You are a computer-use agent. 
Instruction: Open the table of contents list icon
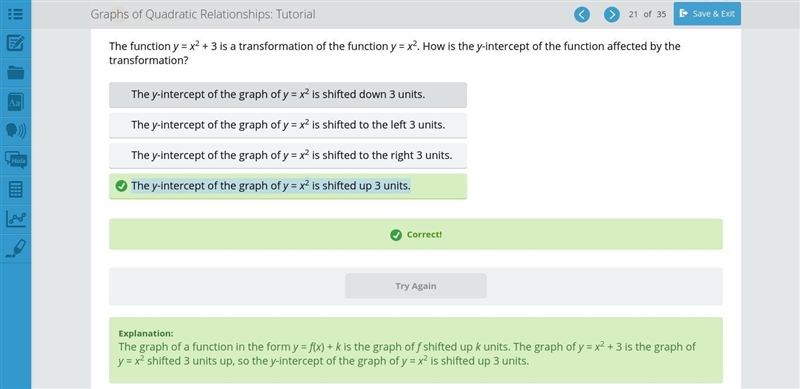click(15, 14)
